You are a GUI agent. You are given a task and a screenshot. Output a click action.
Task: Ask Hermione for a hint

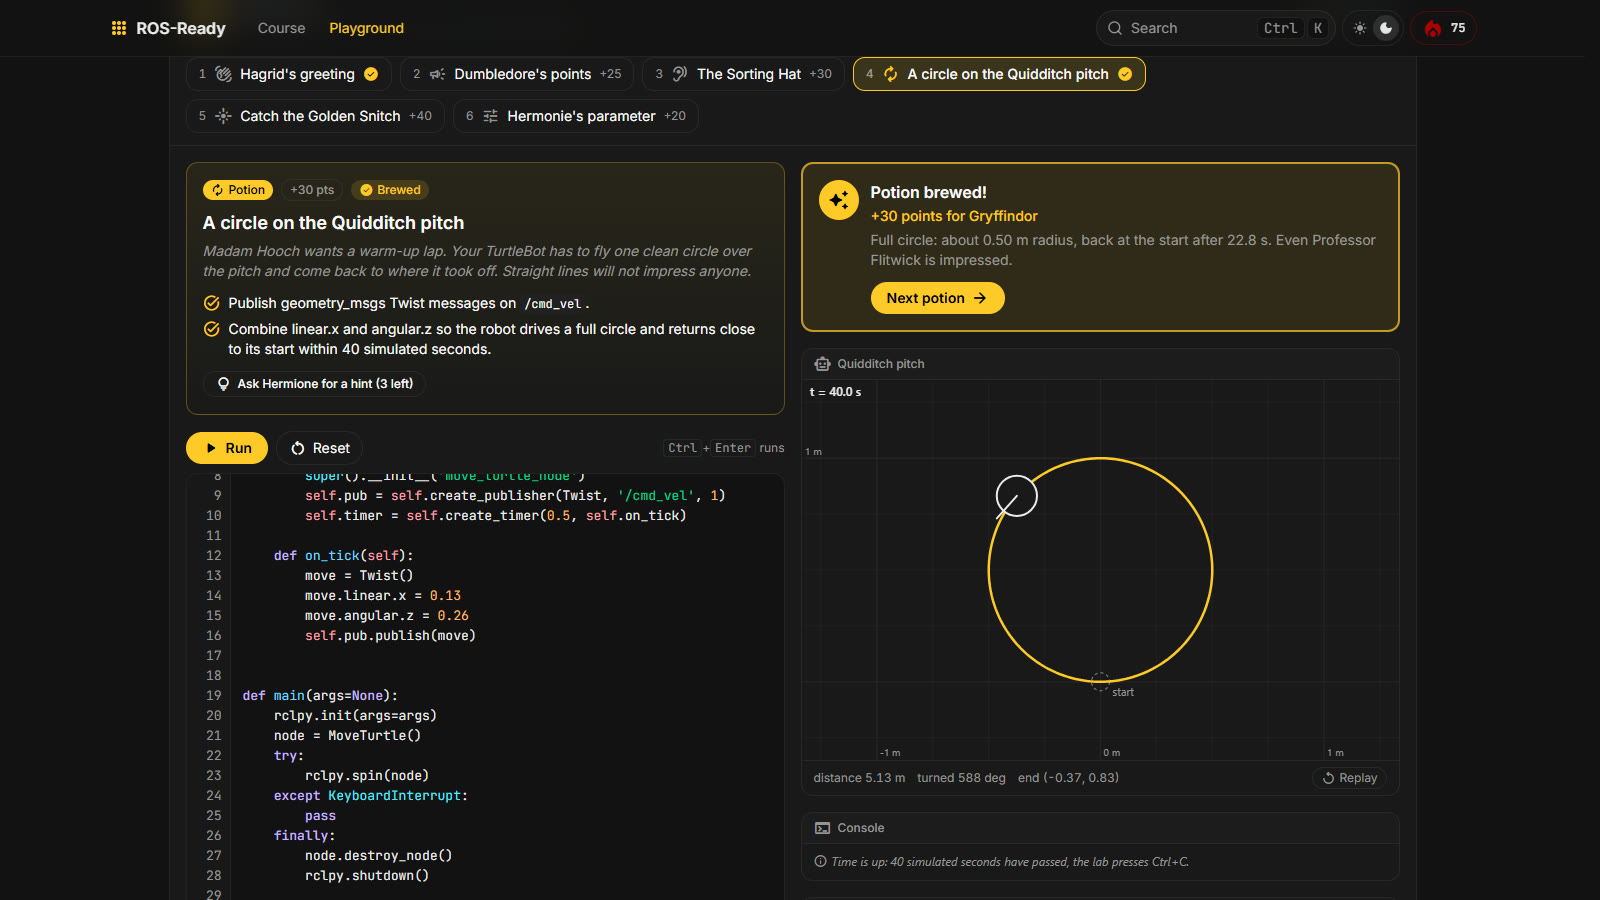point(315,384)
